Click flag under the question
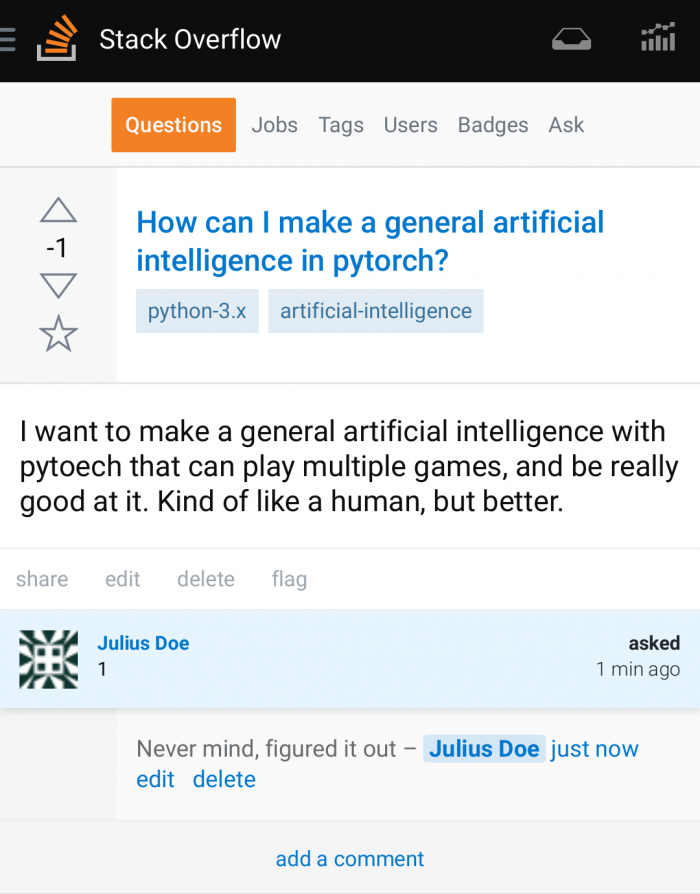 click(x=289, y=579)
